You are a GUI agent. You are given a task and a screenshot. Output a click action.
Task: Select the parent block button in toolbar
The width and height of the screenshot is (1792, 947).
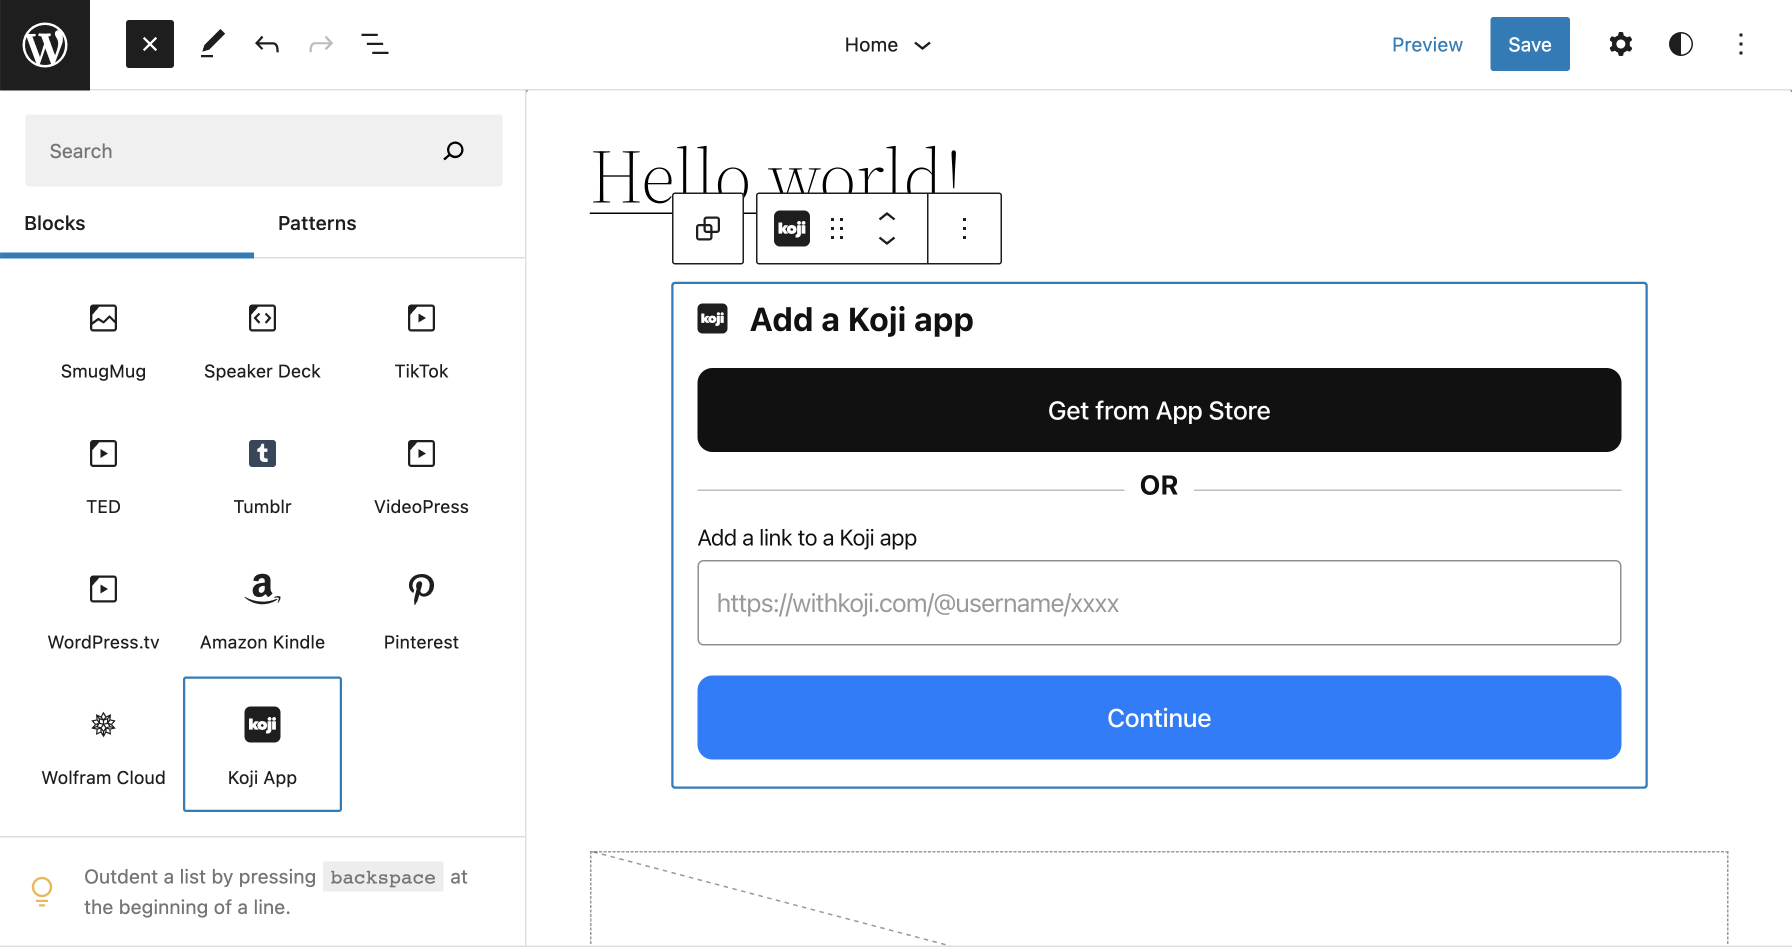[x=708, y=229]
